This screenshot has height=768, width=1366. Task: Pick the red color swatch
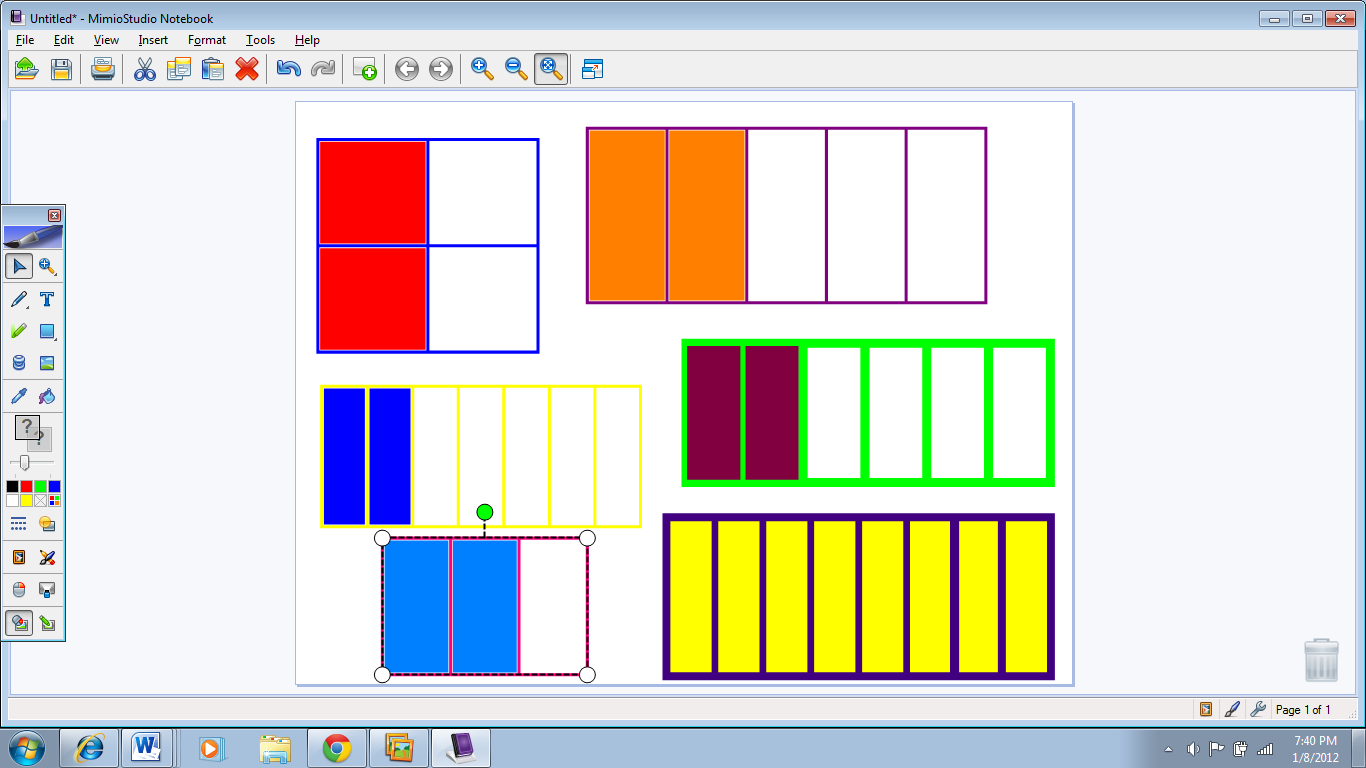click(x=26, y=486)
